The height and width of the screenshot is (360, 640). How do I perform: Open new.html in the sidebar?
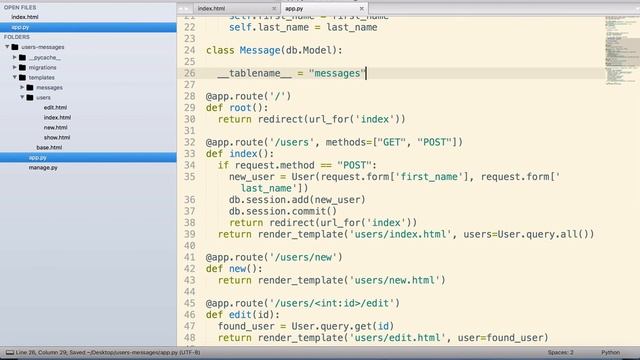56,127
